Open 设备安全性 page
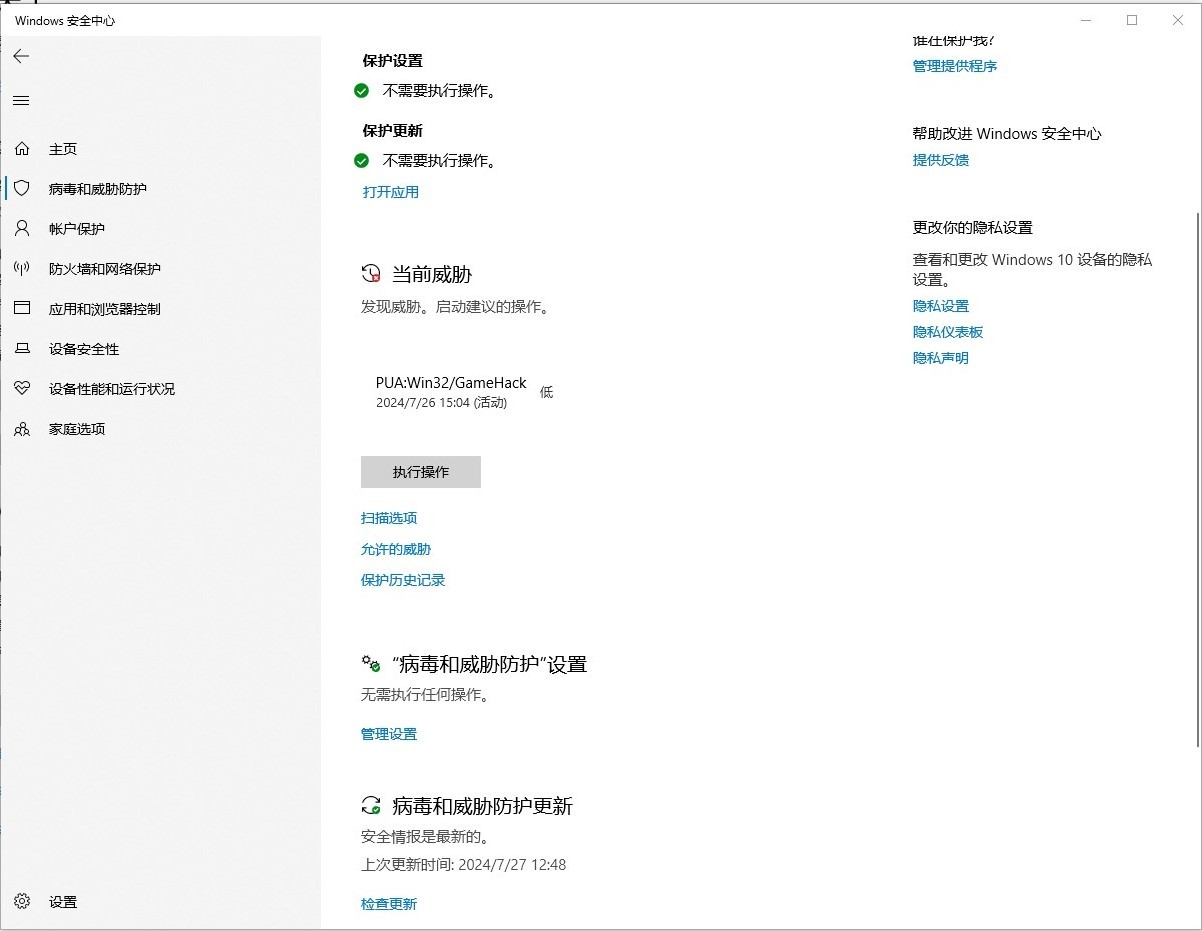The image size is (1202, 931). [x=84, y=349]
